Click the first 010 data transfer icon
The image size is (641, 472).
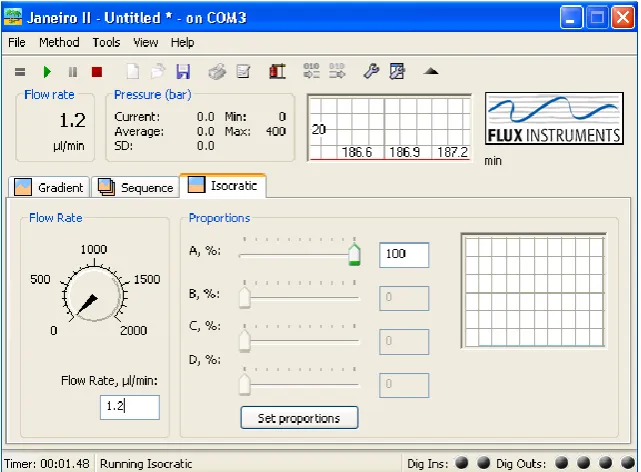click(x=312, y=70)
